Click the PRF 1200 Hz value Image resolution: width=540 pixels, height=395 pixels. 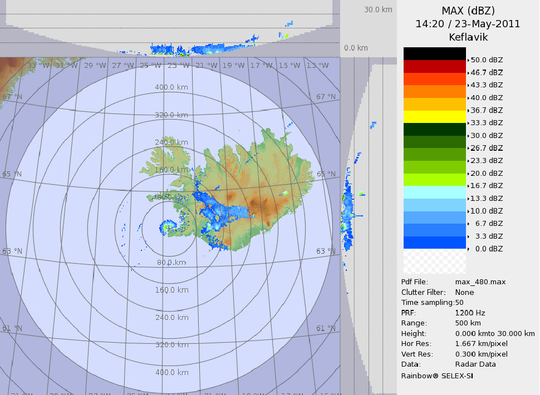[470, 313]
